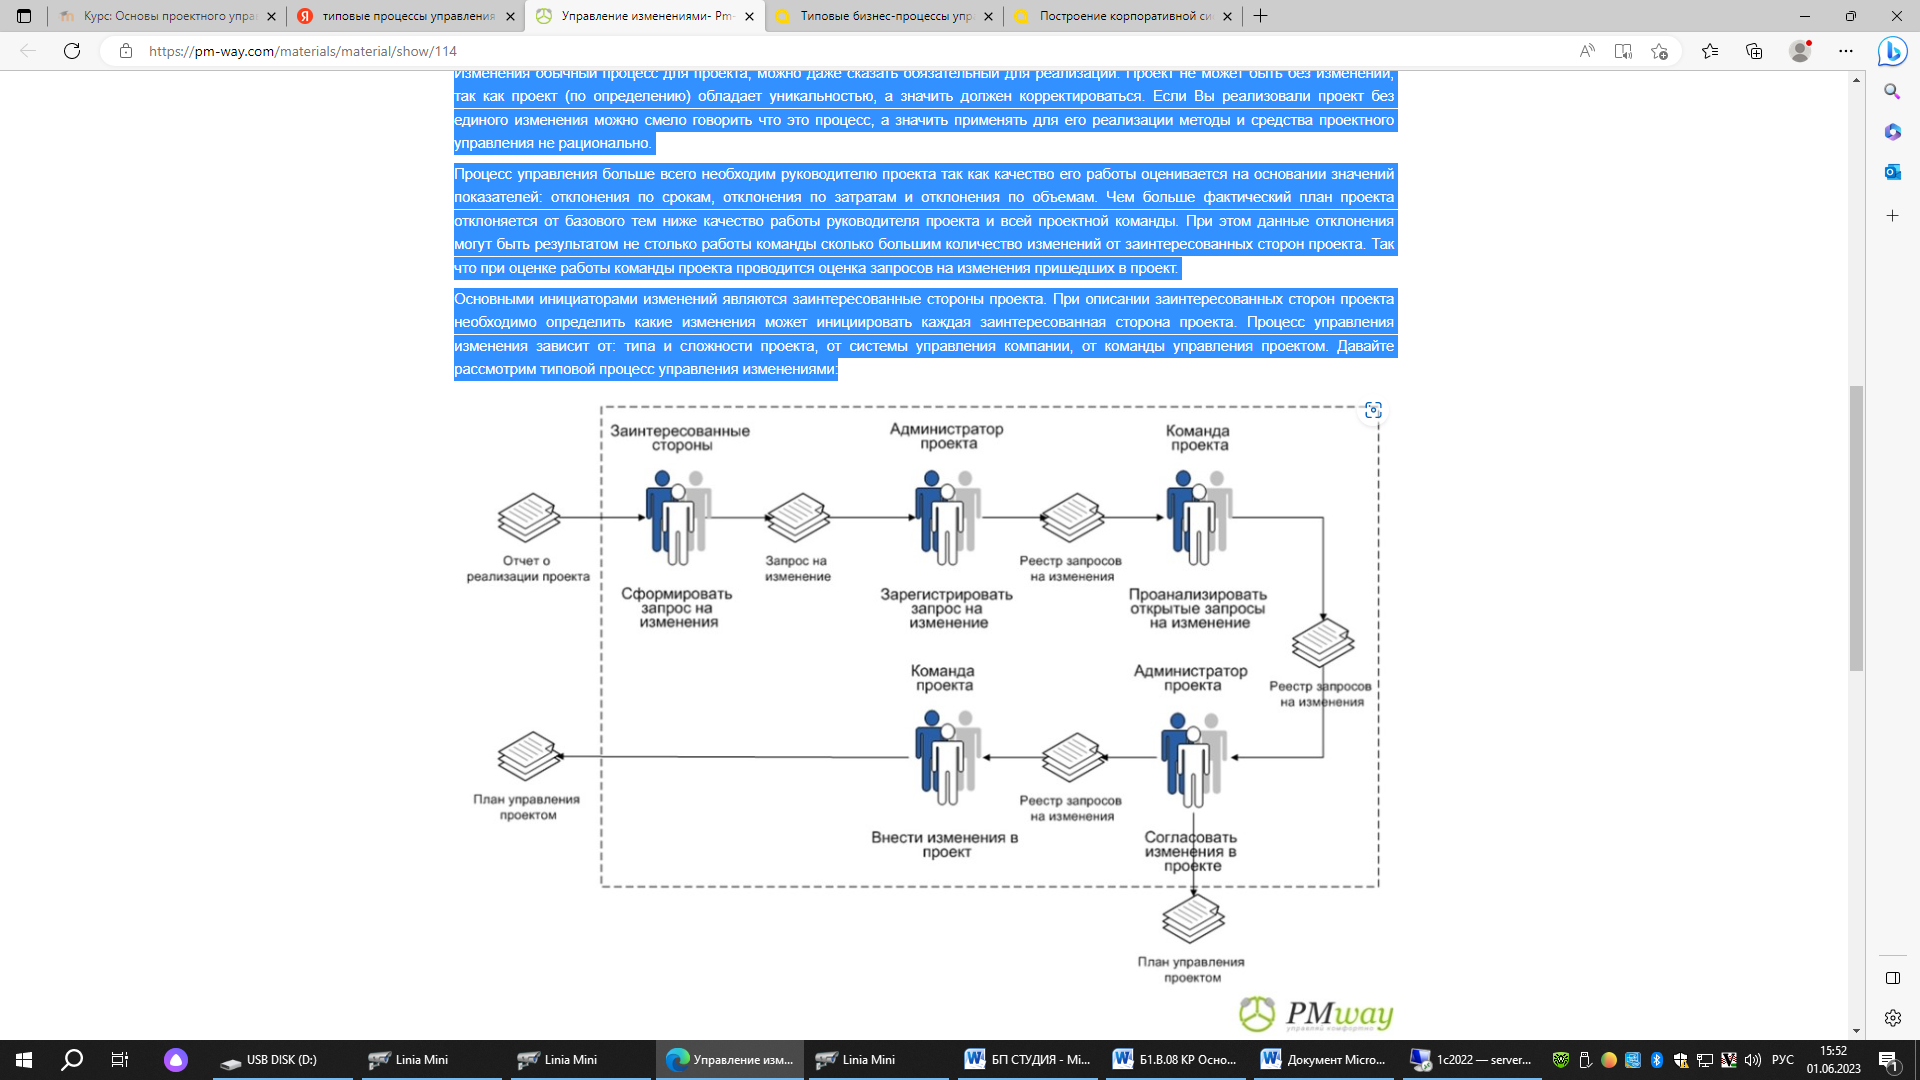Switch to 'типовые процессы управления' Yandex tab
This screenshot has width=1920, height=1080.
coord(405,16)
